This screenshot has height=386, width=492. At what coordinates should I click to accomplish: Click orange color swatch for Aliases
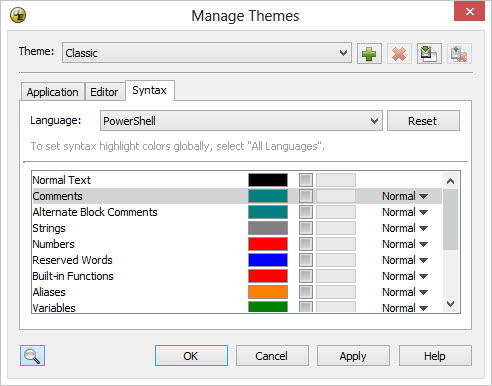[268, 292]
